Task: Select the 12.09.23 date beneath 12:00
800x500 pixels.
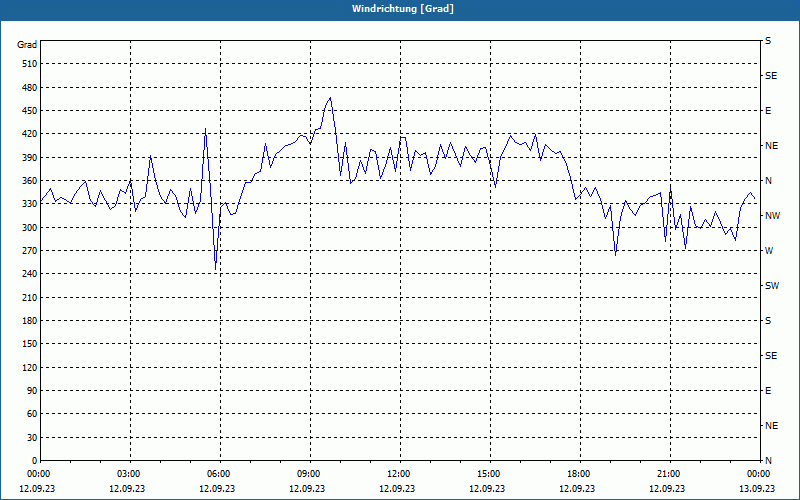Action: click(397, 488)
